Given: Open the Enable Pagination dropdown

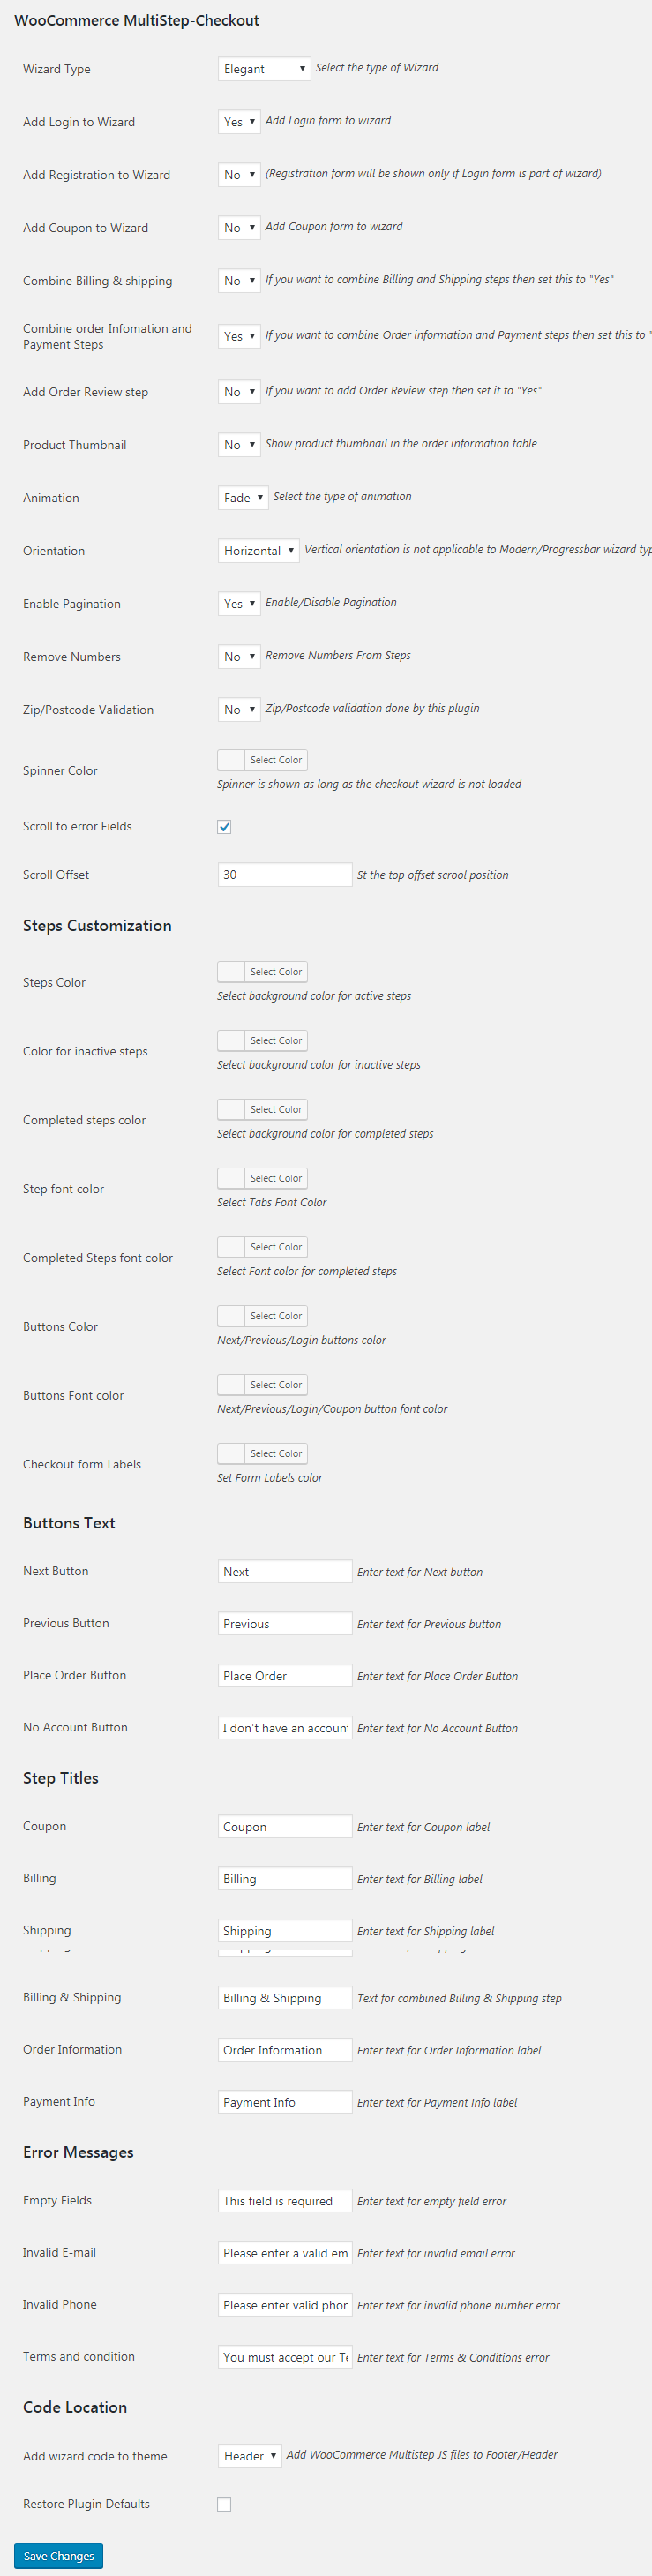Looking at the screenshot, I should click(239, 604).
